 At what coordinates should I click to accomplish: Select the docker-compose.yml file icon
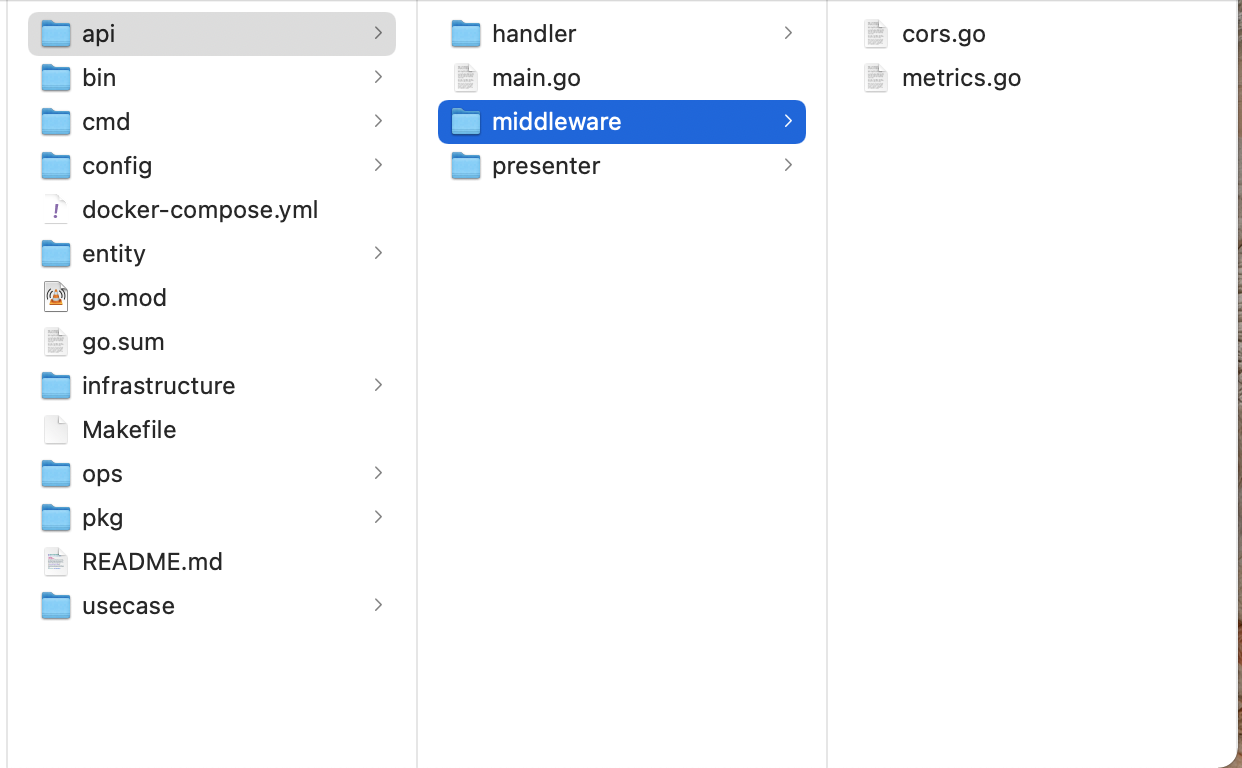pyautogui.click(x=56, y=210)
